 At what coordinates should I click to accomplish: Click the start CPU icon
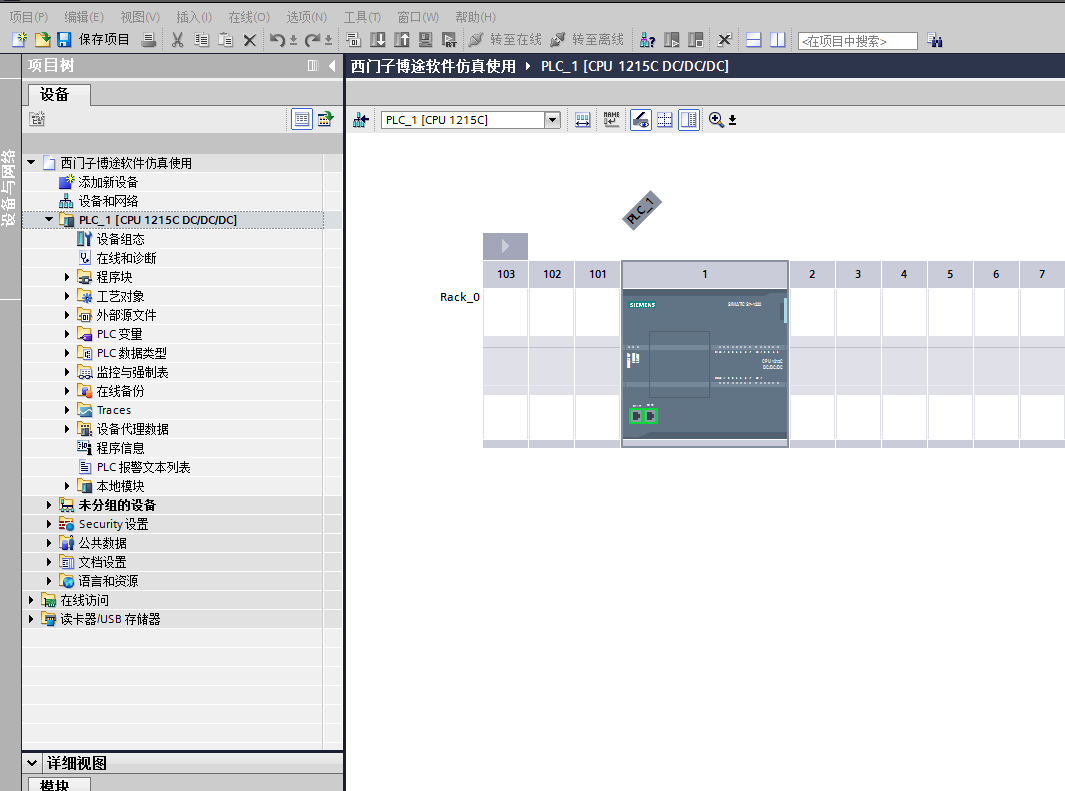(x=672, y=40)
